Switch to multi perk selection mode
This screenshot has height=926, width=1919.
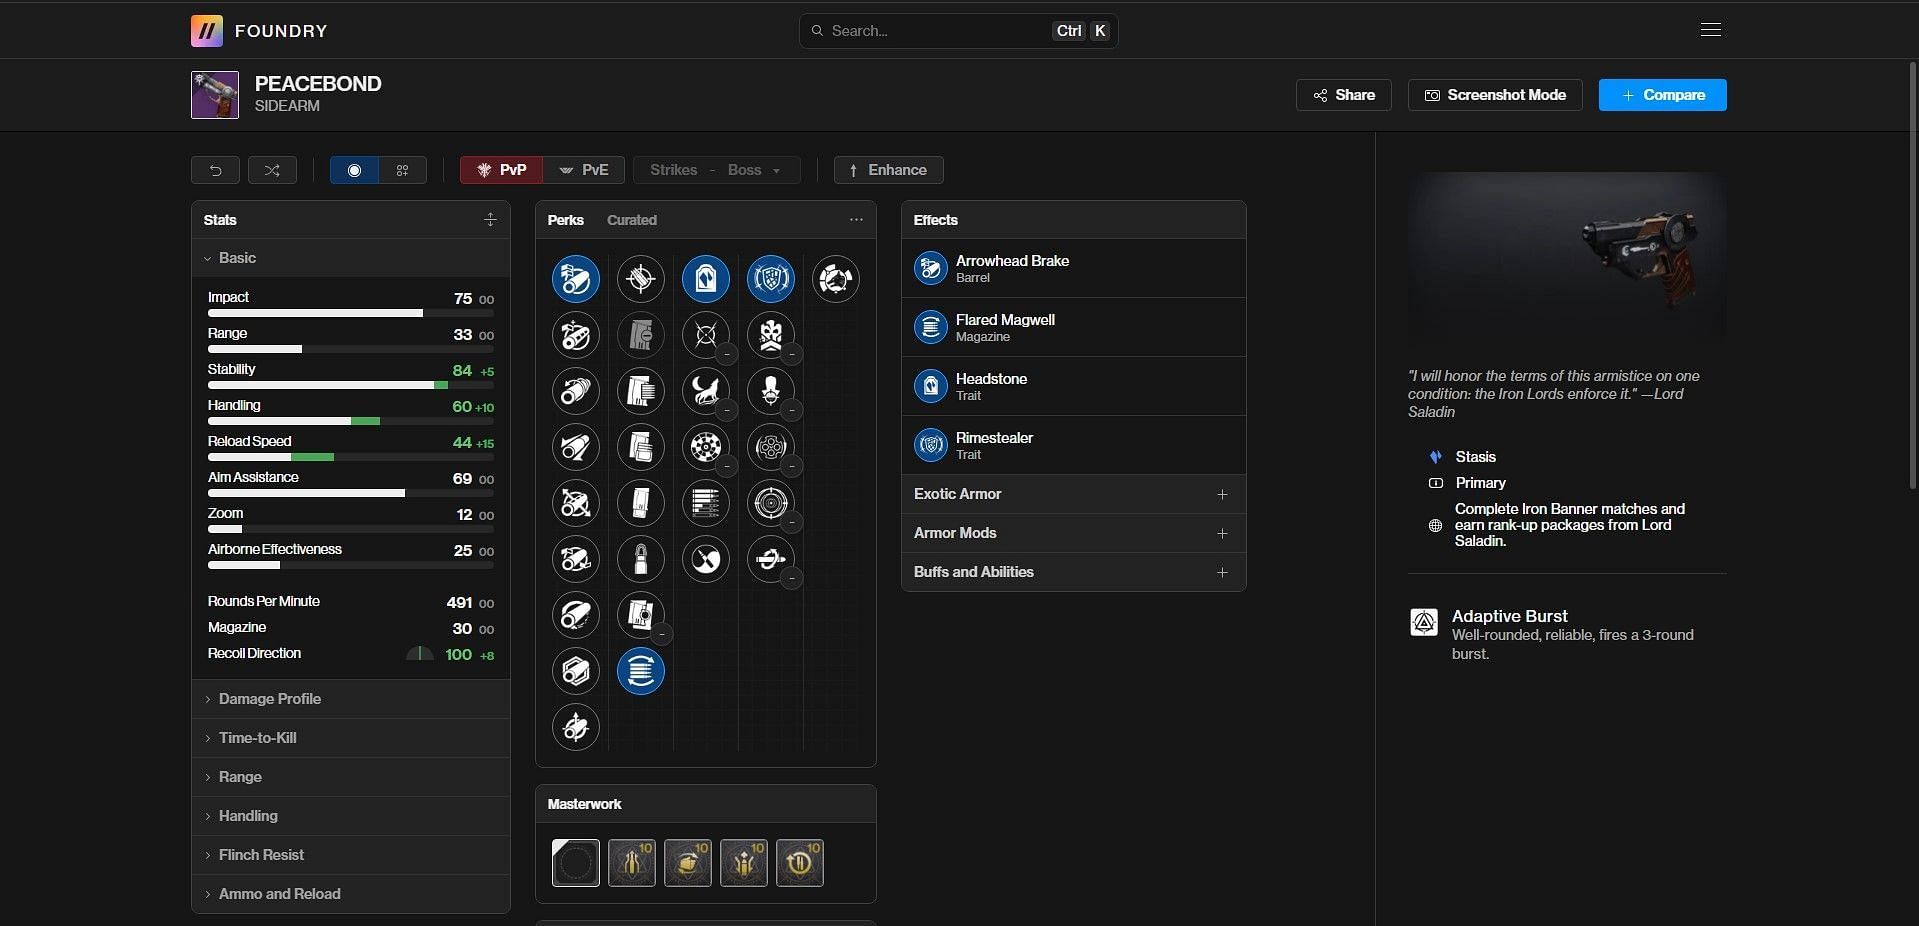(403, 170)
